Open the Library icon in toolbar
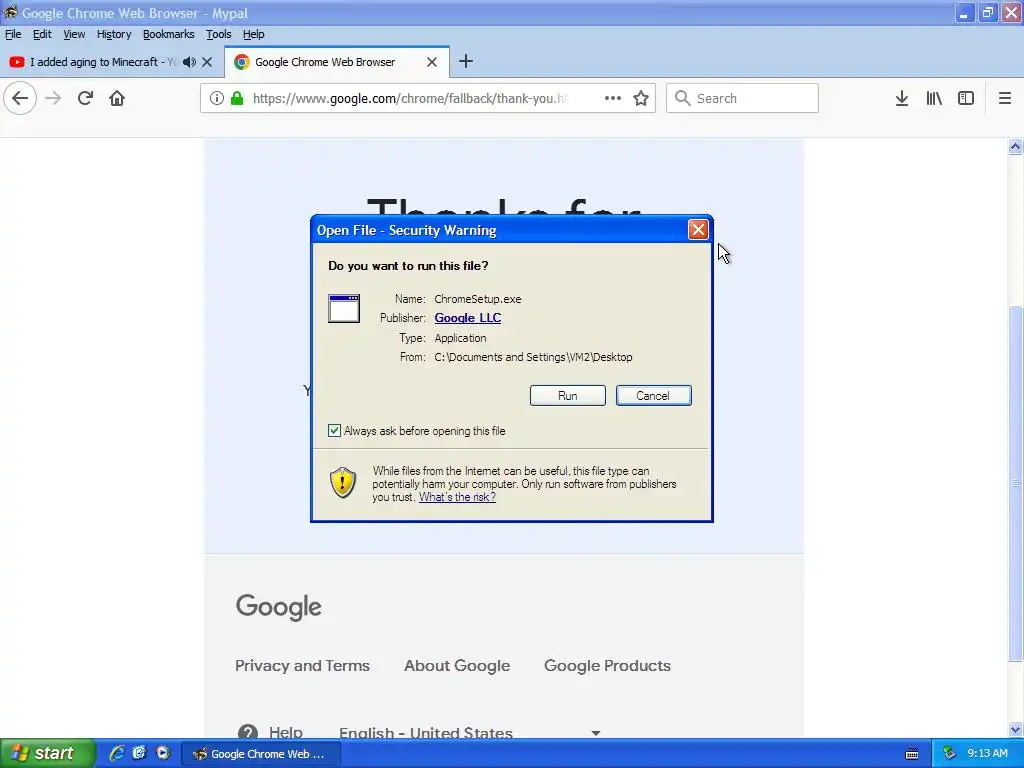 click(x=934, y=99)
